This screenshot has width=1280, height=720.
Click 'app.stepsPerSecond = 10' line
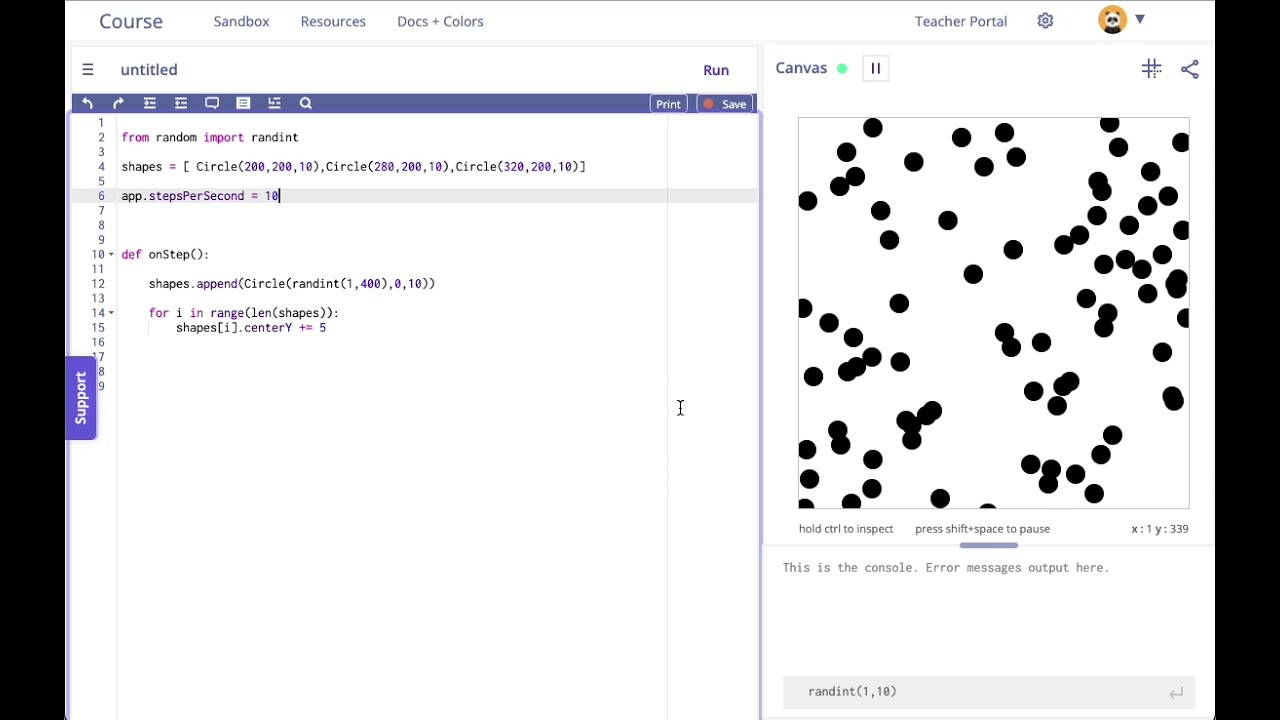tap(200, 196)
